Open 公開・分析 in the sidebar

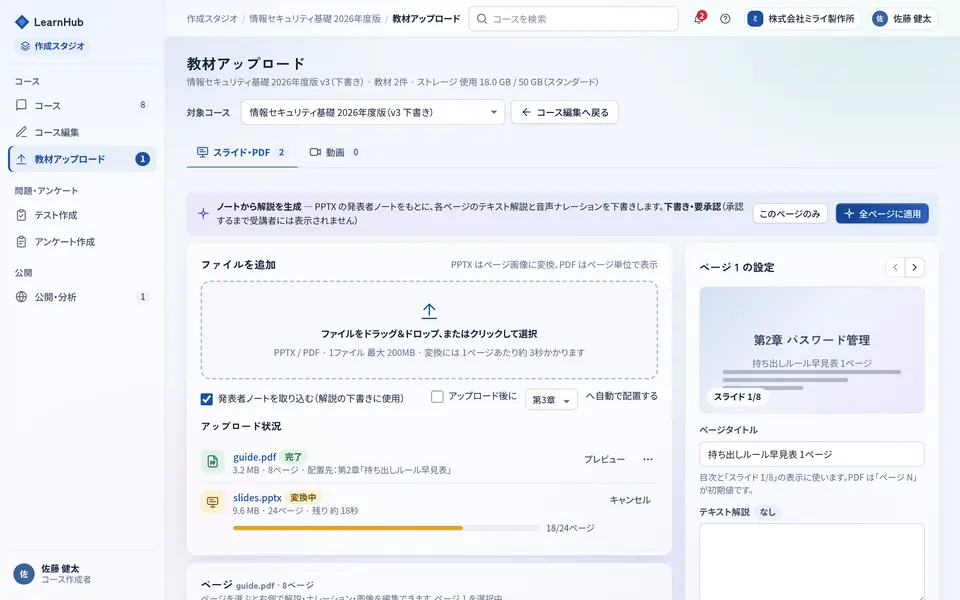click(82, 297)
